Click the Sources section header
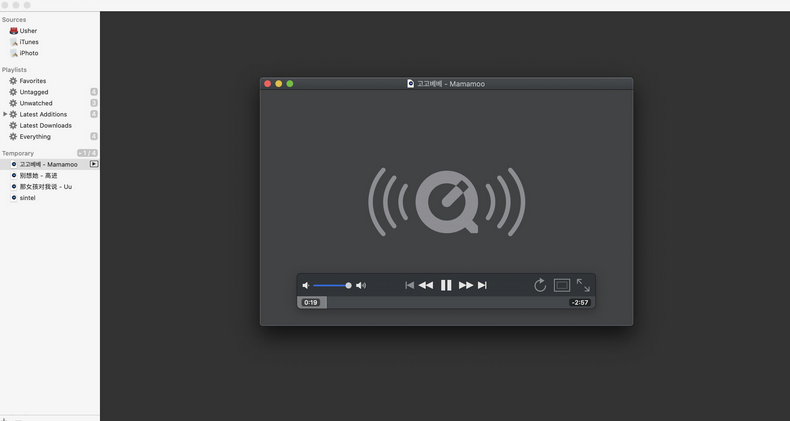 point(14,20)
